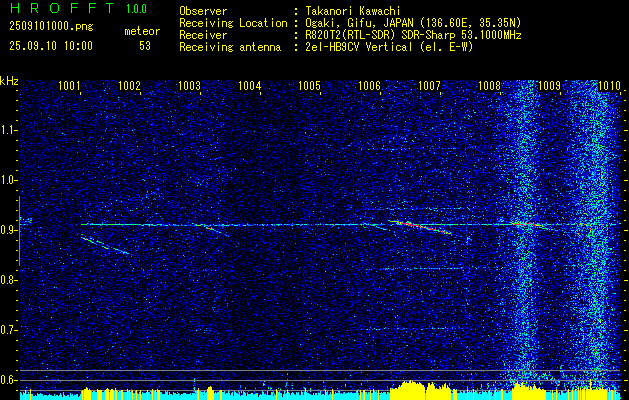
Task: Click the Receiver field label
Action: click(x=203, y=35)
